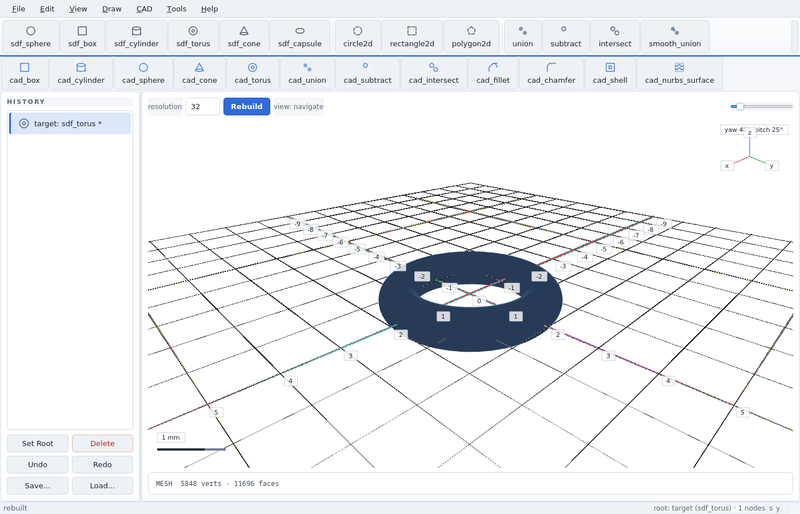Select the sdf_sphere tool
The image size is (800, 514).
pos(31,37)
